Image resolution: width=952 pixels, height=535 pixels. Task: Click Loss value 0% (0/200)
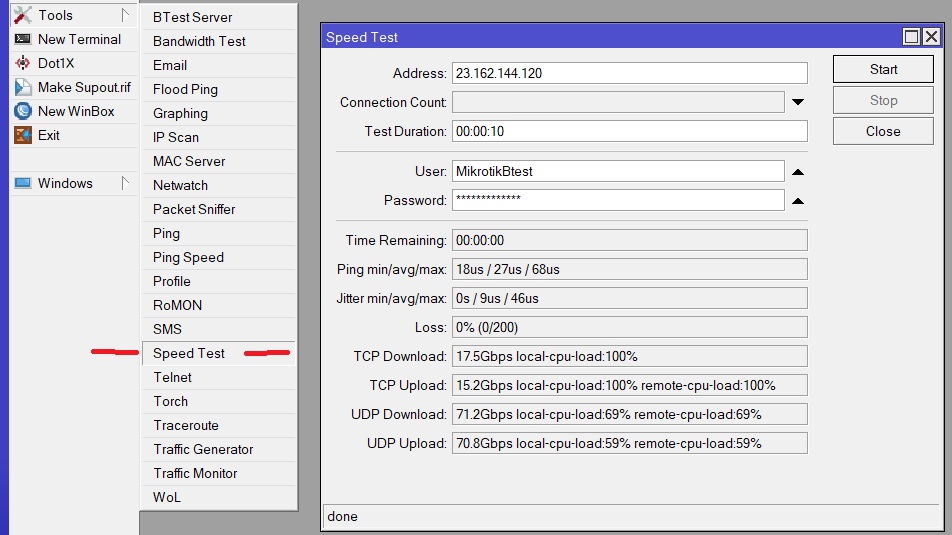click(x=630, y=327)
